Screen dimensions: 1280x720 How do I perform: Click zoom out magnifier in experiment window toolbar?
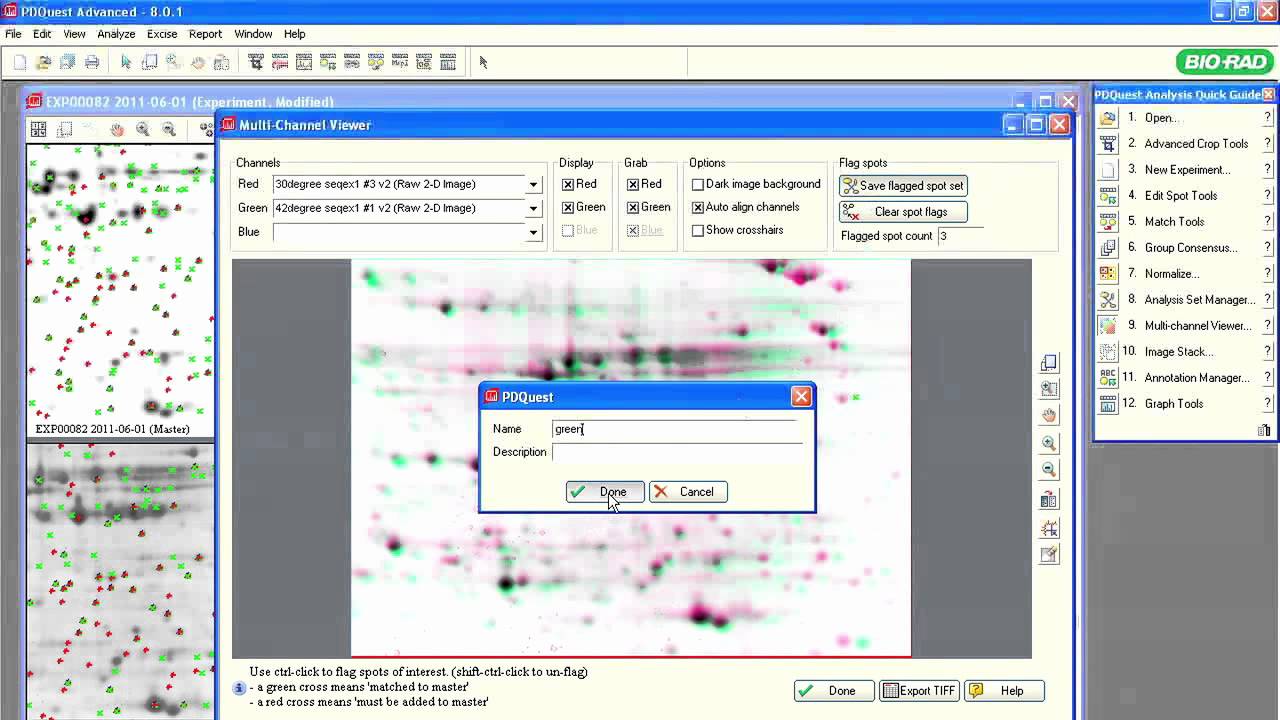pyautogui.click(x=169, y=129)
